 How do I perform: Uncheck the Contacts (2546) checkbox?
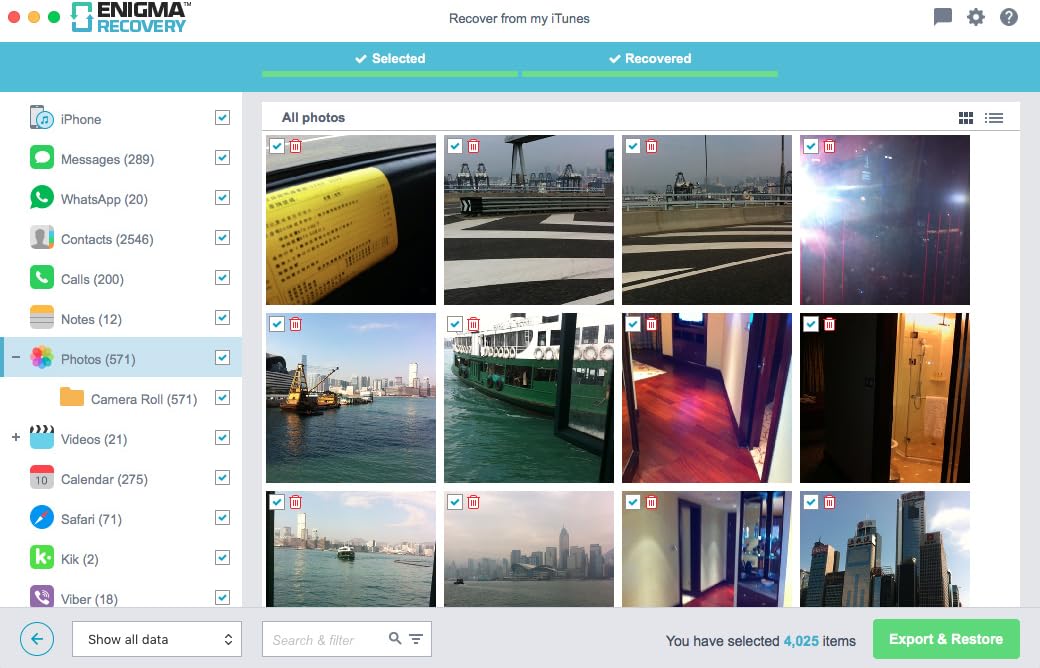[222, 237]
